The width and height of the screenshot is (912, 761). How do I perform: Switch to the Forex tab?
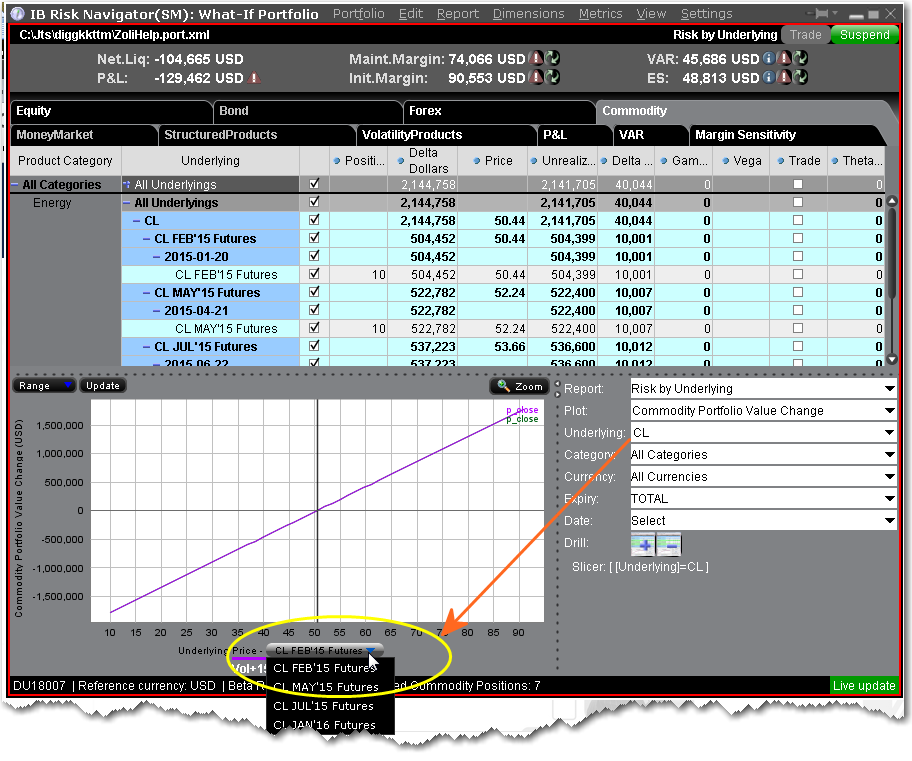[x=425, y=111]
